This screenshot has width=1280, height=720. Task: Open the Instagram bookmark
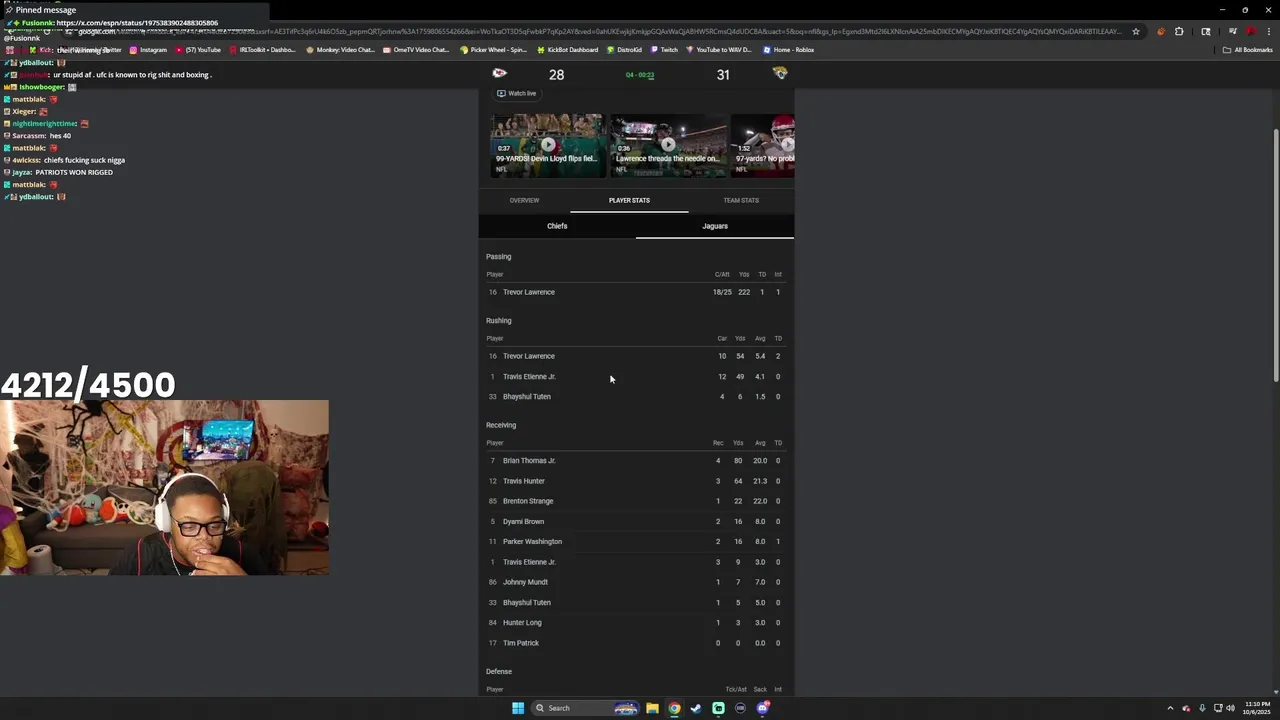(147, 50)
